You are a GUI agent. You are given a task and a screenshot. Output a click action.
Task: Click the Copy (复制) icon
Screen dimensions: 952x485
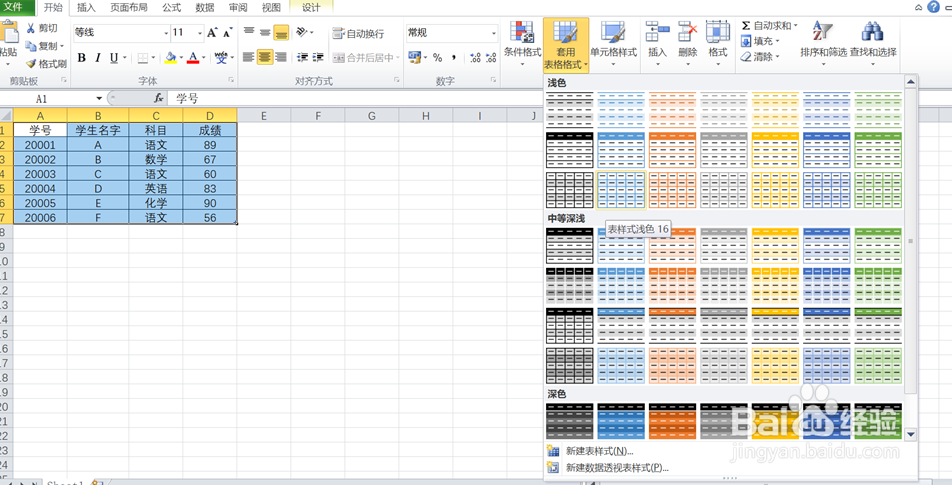[31, 46]
